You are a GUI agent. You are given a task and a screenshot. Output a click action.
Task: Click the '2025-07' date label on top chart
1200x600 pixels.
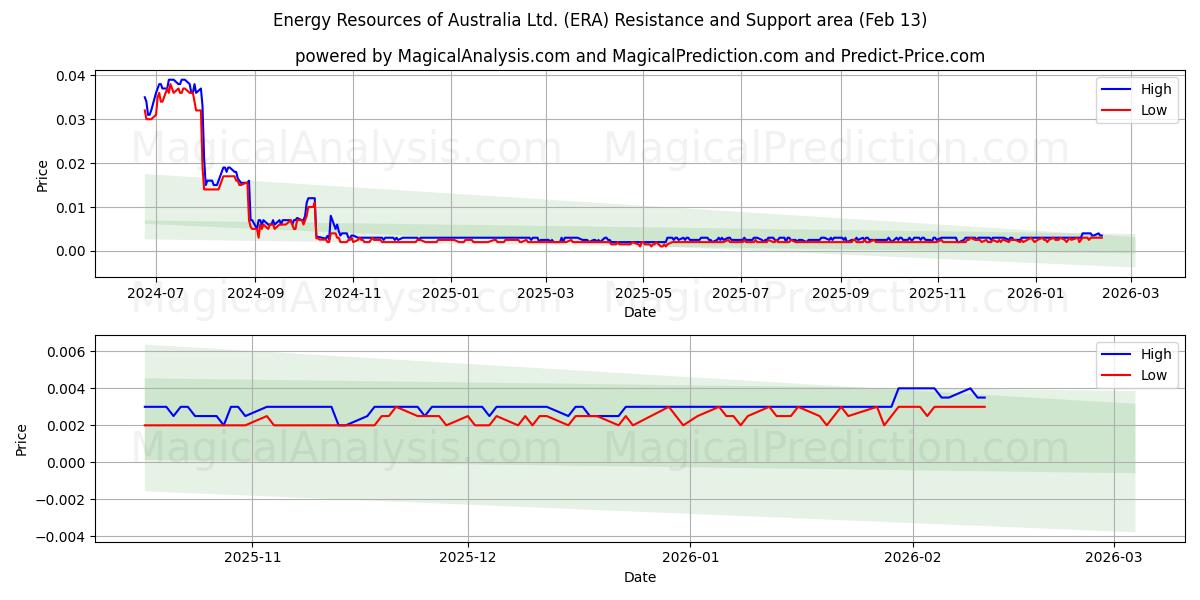tap(741, 295)
